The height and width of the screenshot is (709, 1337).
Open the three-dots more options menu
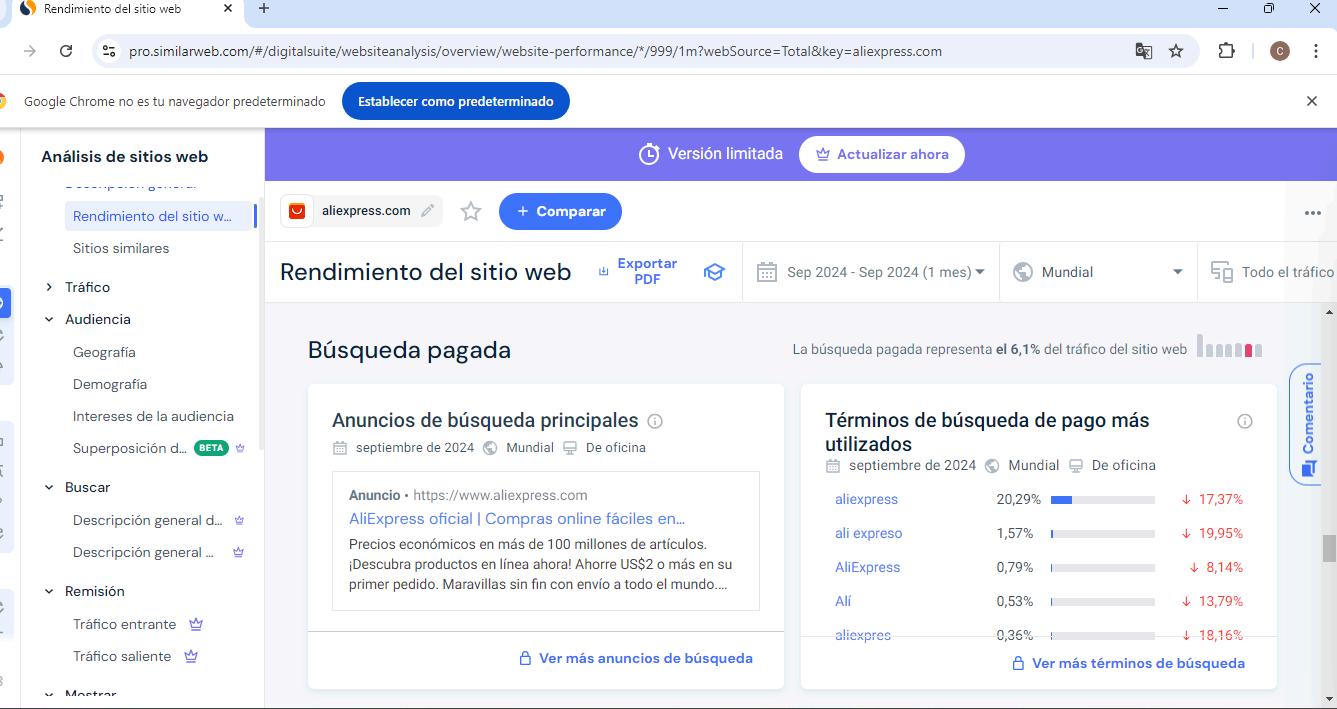point(1312,212)
